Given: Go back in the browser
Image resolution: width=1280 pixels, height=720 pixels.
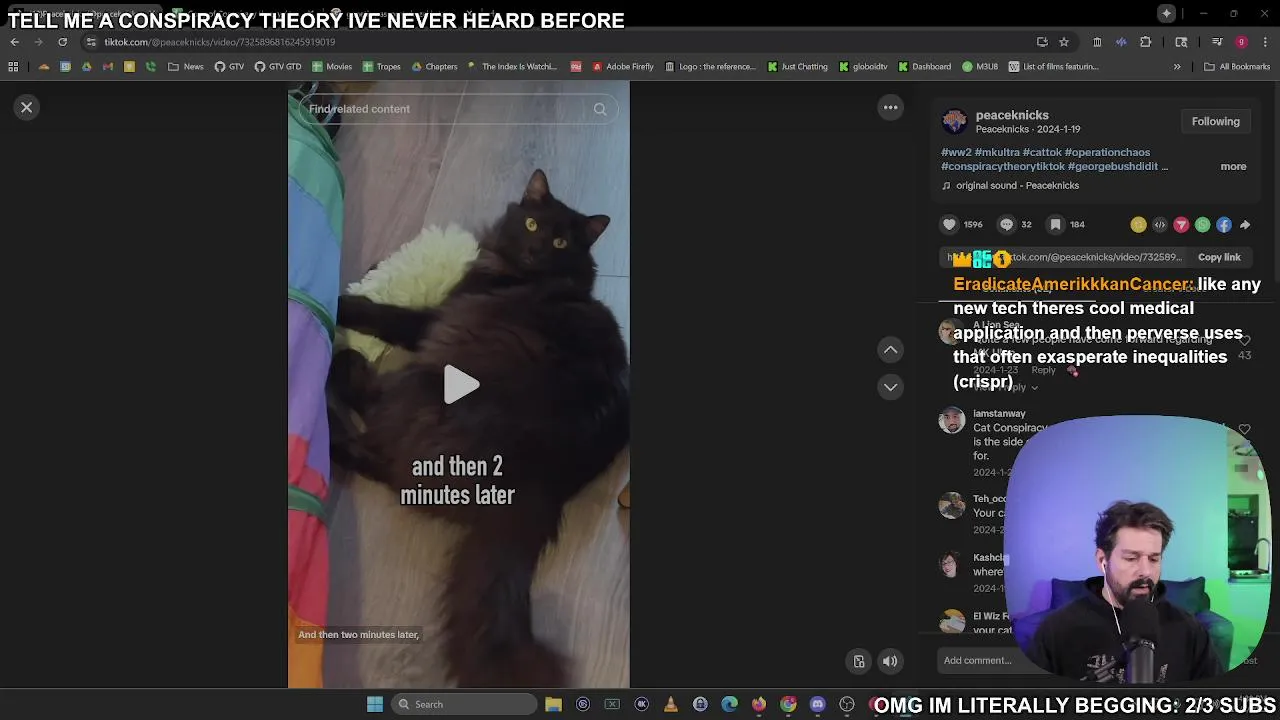Looking at the screenshot, I should point(14,42).
